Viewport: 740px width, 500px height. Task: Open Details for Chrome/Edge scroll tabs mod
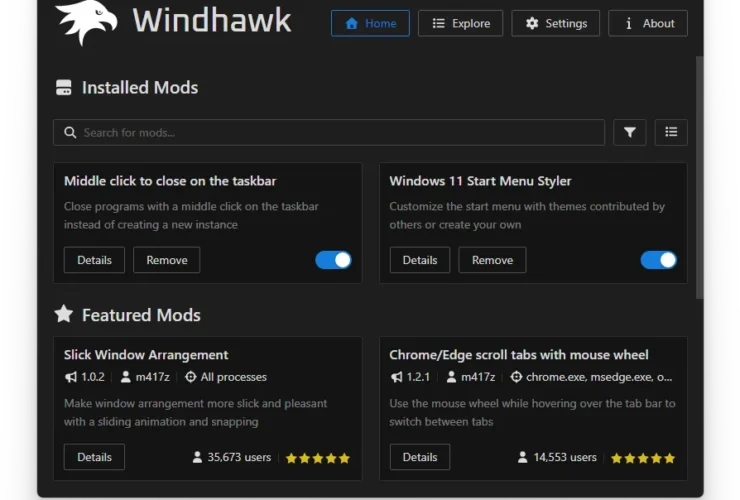click(x=420, y=457)
